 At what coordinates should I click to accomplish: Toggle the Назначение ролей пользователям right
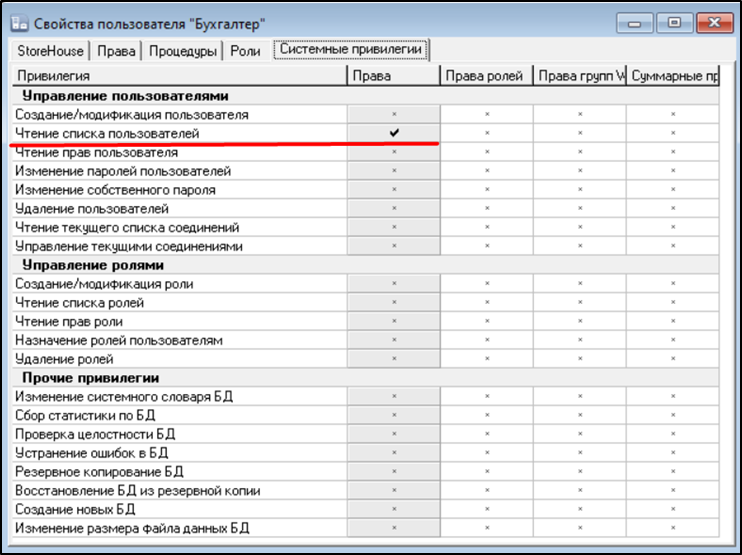click(x=393, y=341)
